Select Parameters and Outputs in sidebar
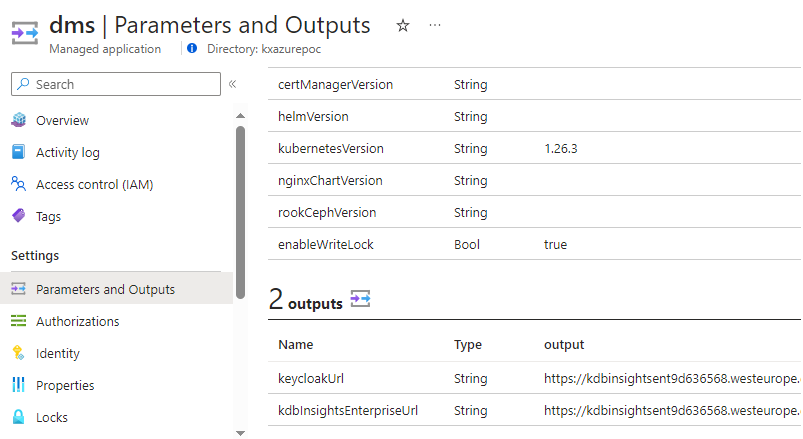803x439 pixels. (105, 289)
